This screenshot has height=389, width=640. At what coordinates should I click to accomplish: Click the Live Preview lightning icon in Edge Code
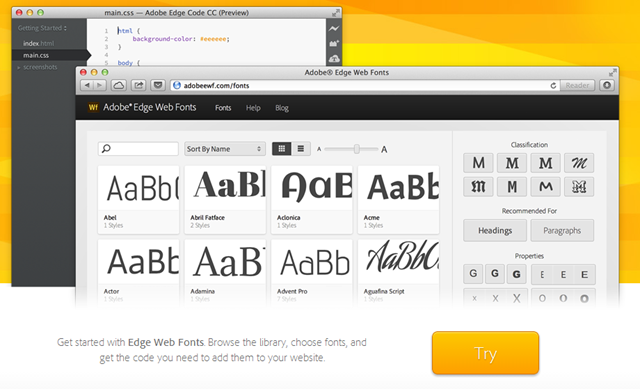coord(334,29)
